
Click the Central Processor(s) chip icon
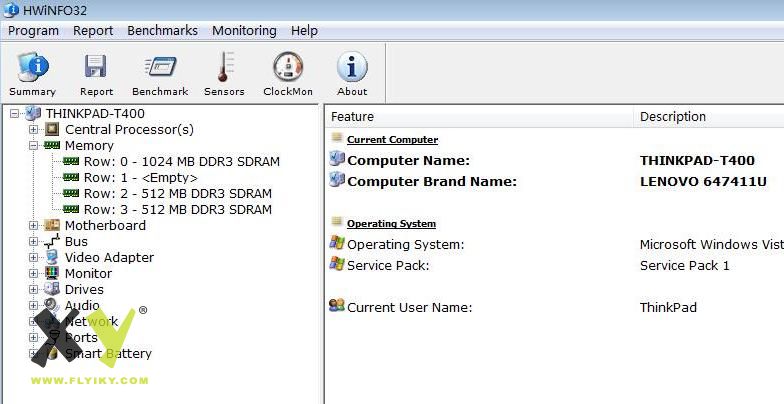(52, 130)
